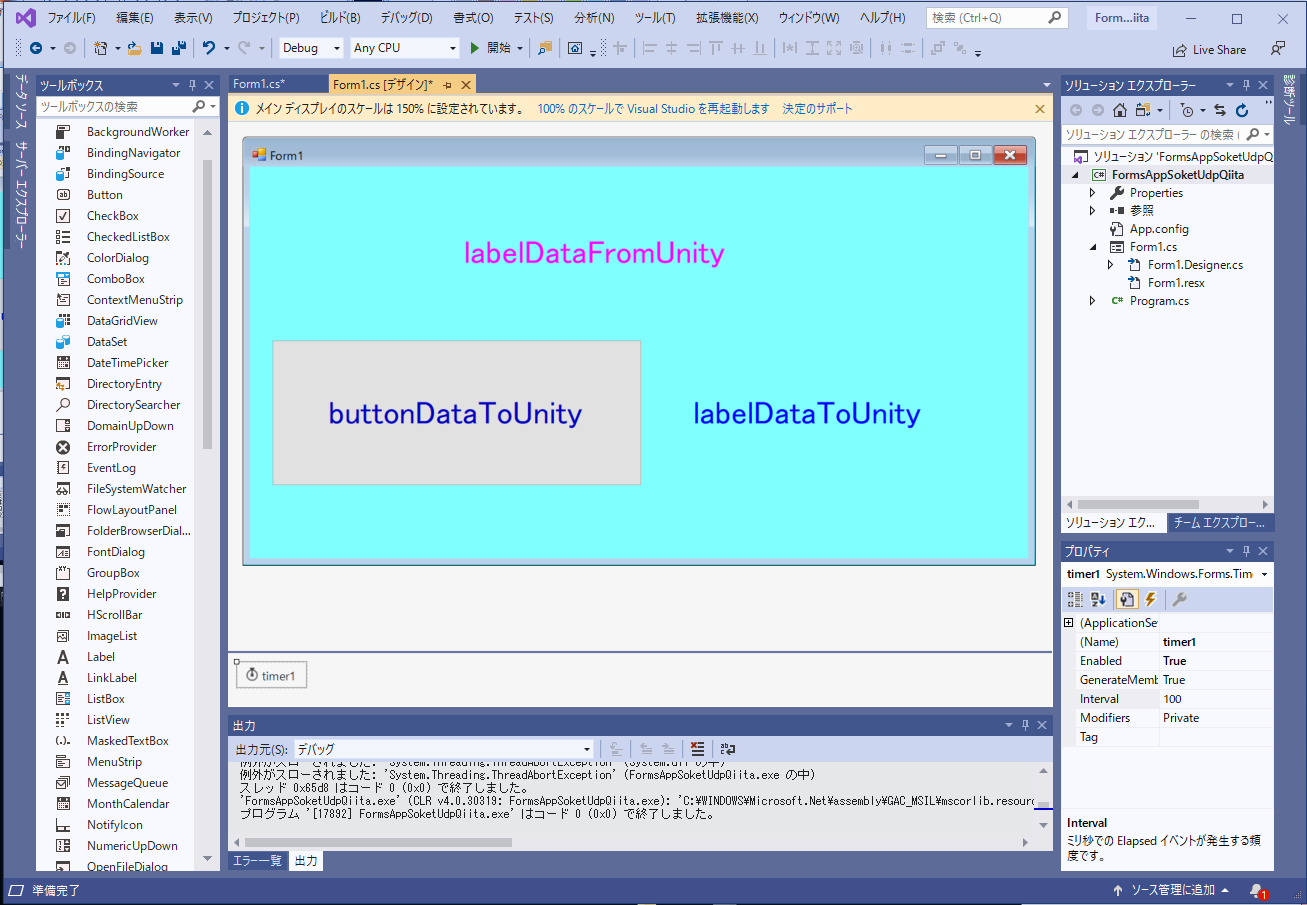Click the Home icon in Solution Explorer
The image size is (1307, 905).
pos(1120,110)
